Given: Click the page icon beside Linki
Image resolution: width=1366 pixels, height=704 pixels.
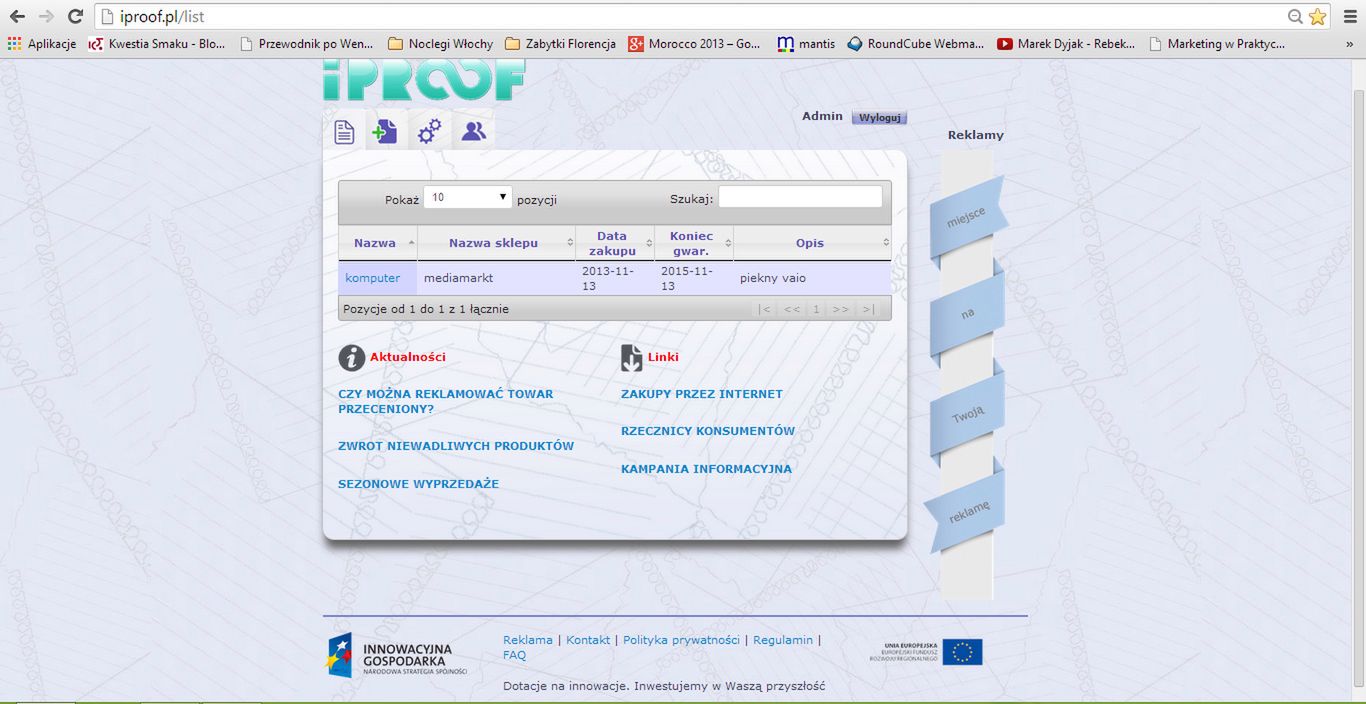Looking at the screenshot, I should 631,355.
